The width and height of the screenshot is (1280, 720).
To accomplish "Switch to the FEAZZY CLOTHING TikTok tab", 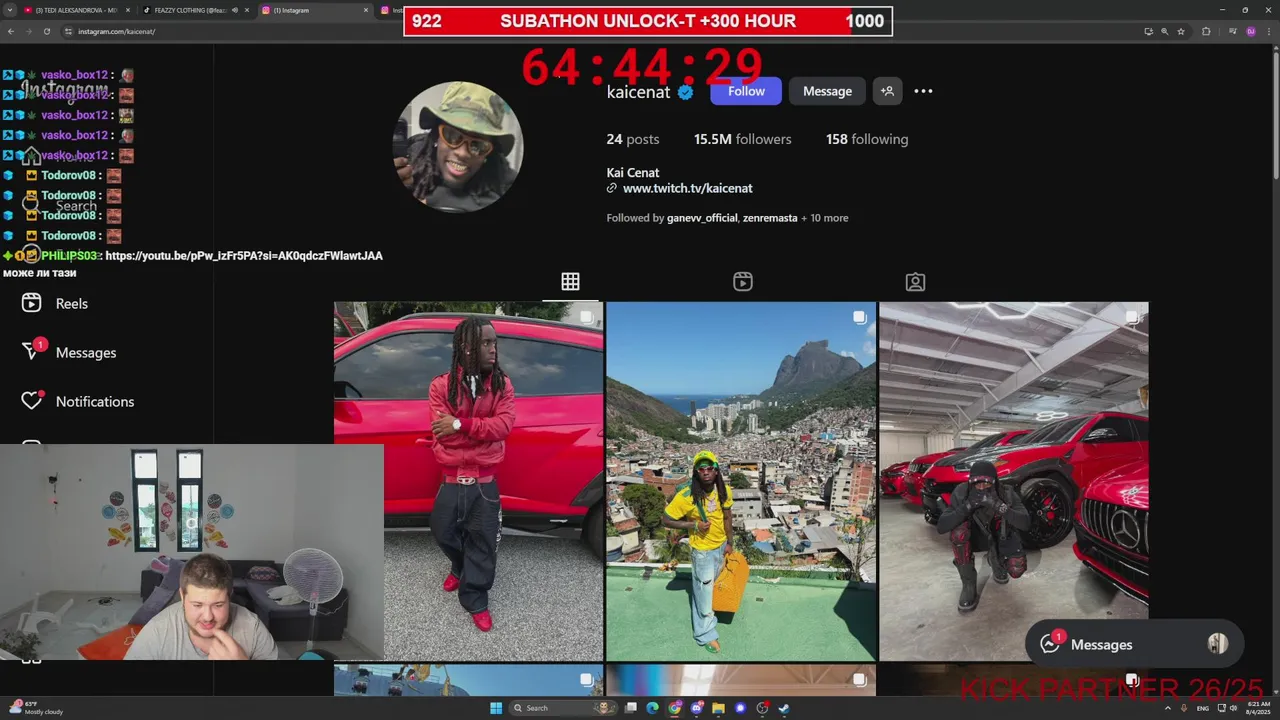I will pos(188,10).
